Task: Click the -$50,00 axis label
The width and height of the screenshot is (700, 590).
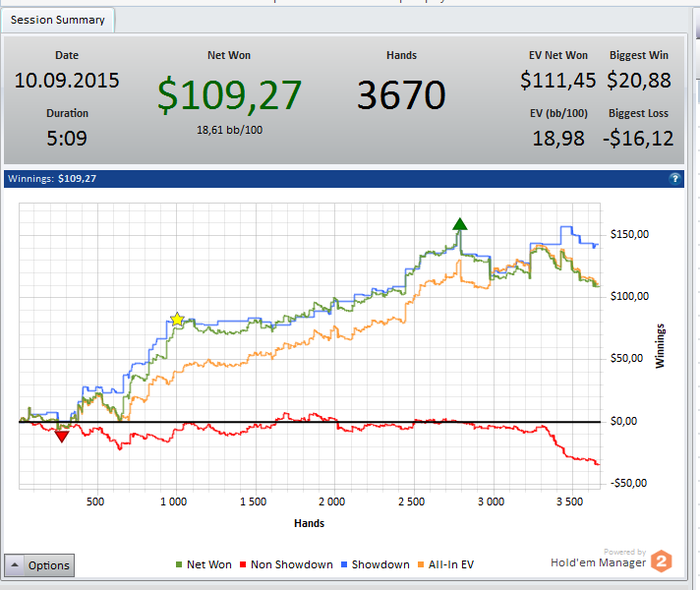Action: click(x=629, y=483)
